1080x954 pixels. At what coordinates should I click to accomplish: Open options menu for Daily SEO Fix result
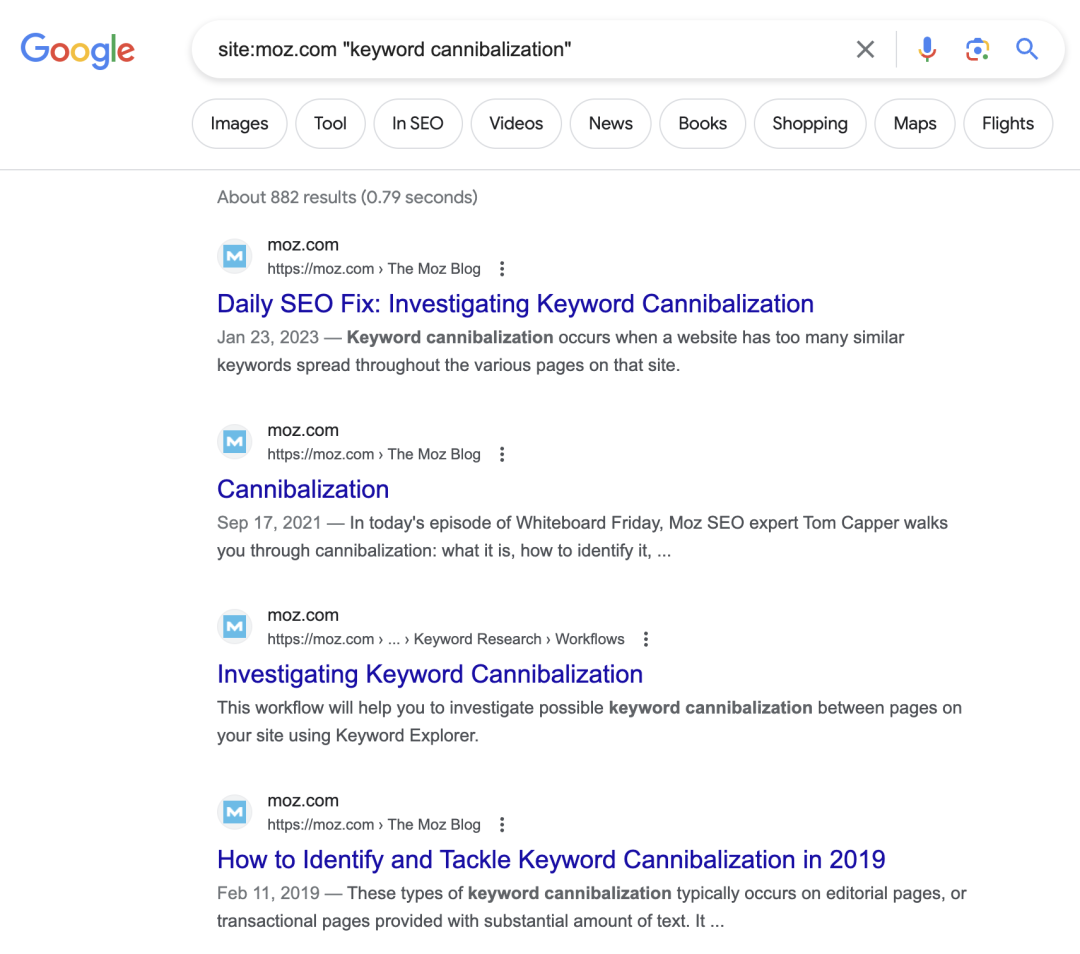[x=502, y=269]
